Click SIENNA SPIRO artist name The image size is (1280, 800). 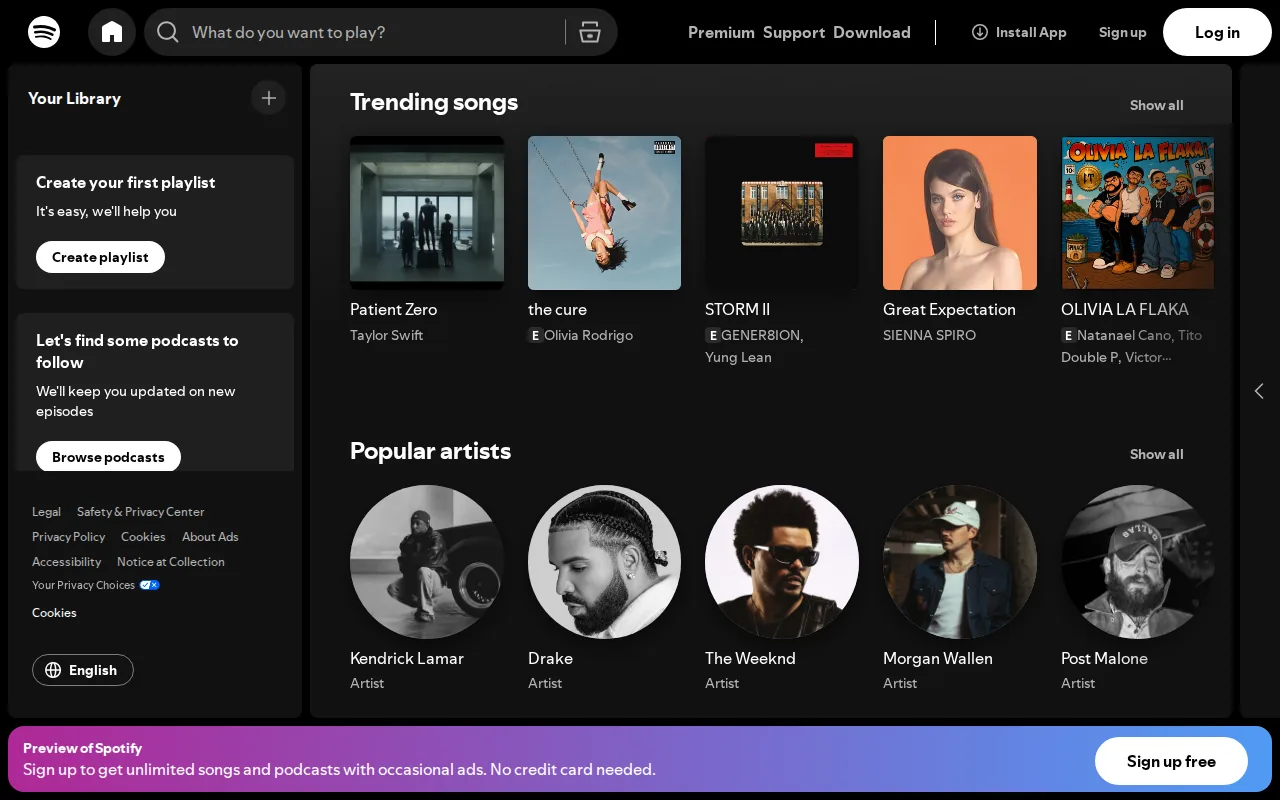(x=929, y=335)
